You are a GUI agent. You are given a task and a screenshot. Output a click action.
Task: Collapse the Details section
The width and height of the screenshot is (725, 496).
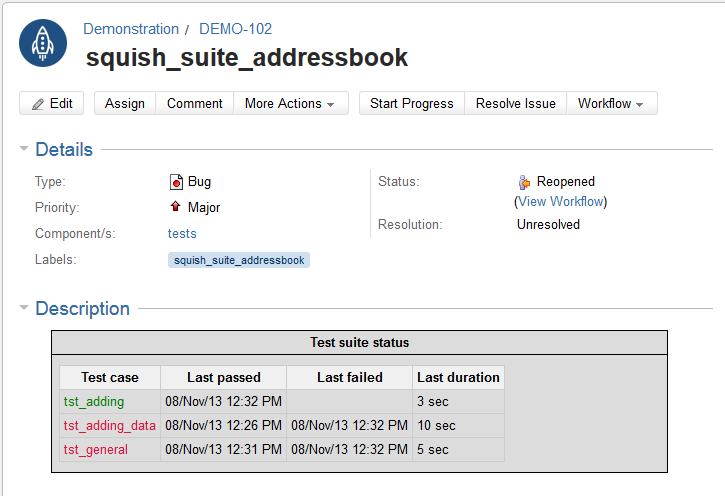(x=23, y=150)
